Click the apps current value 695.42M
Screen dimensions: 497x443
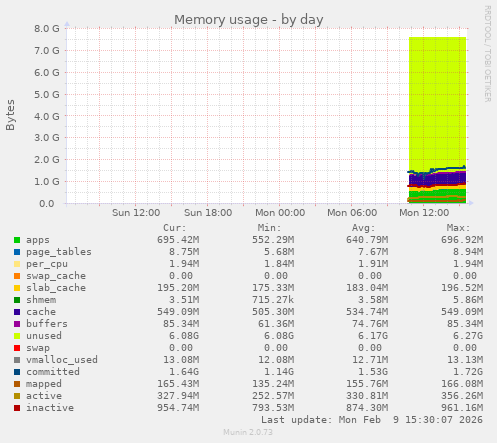[x=178, y=240]
